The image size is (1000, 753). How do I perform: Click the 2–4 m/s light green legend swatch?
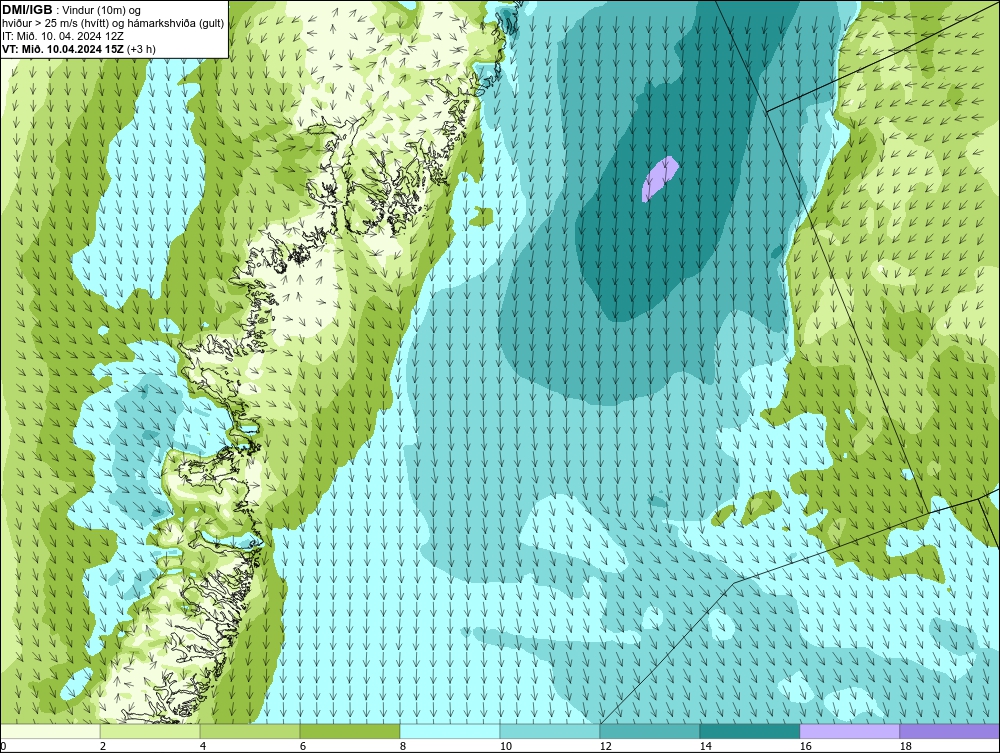click(x=150, y=731)
